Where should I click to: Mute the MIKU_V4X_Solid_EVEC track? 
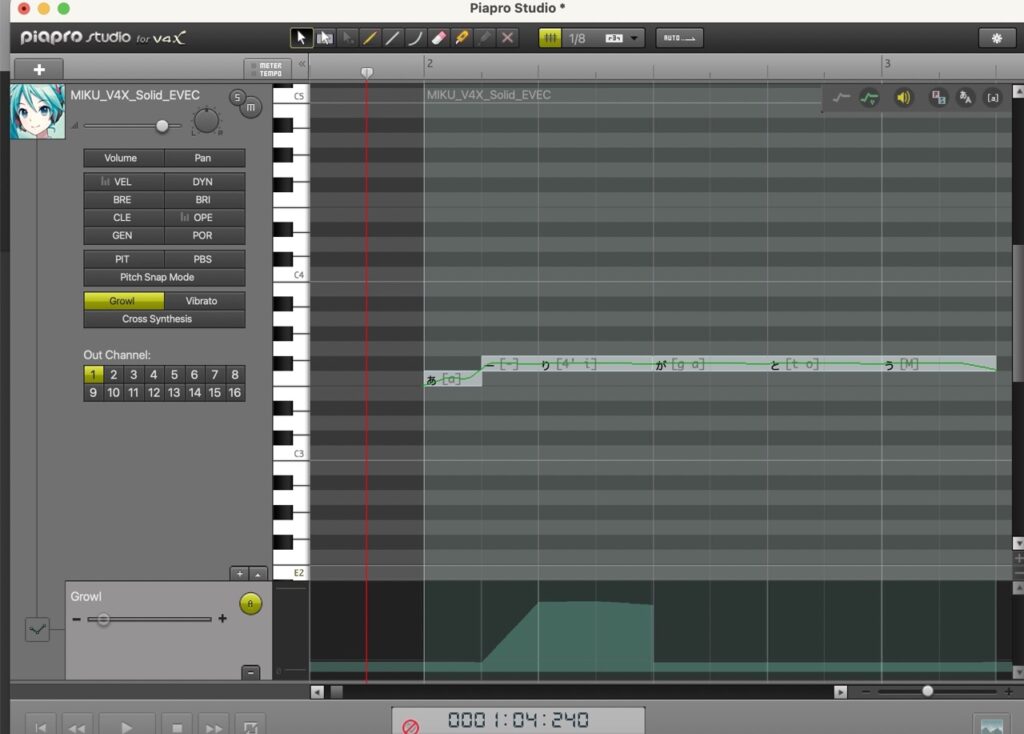point(250,107)
